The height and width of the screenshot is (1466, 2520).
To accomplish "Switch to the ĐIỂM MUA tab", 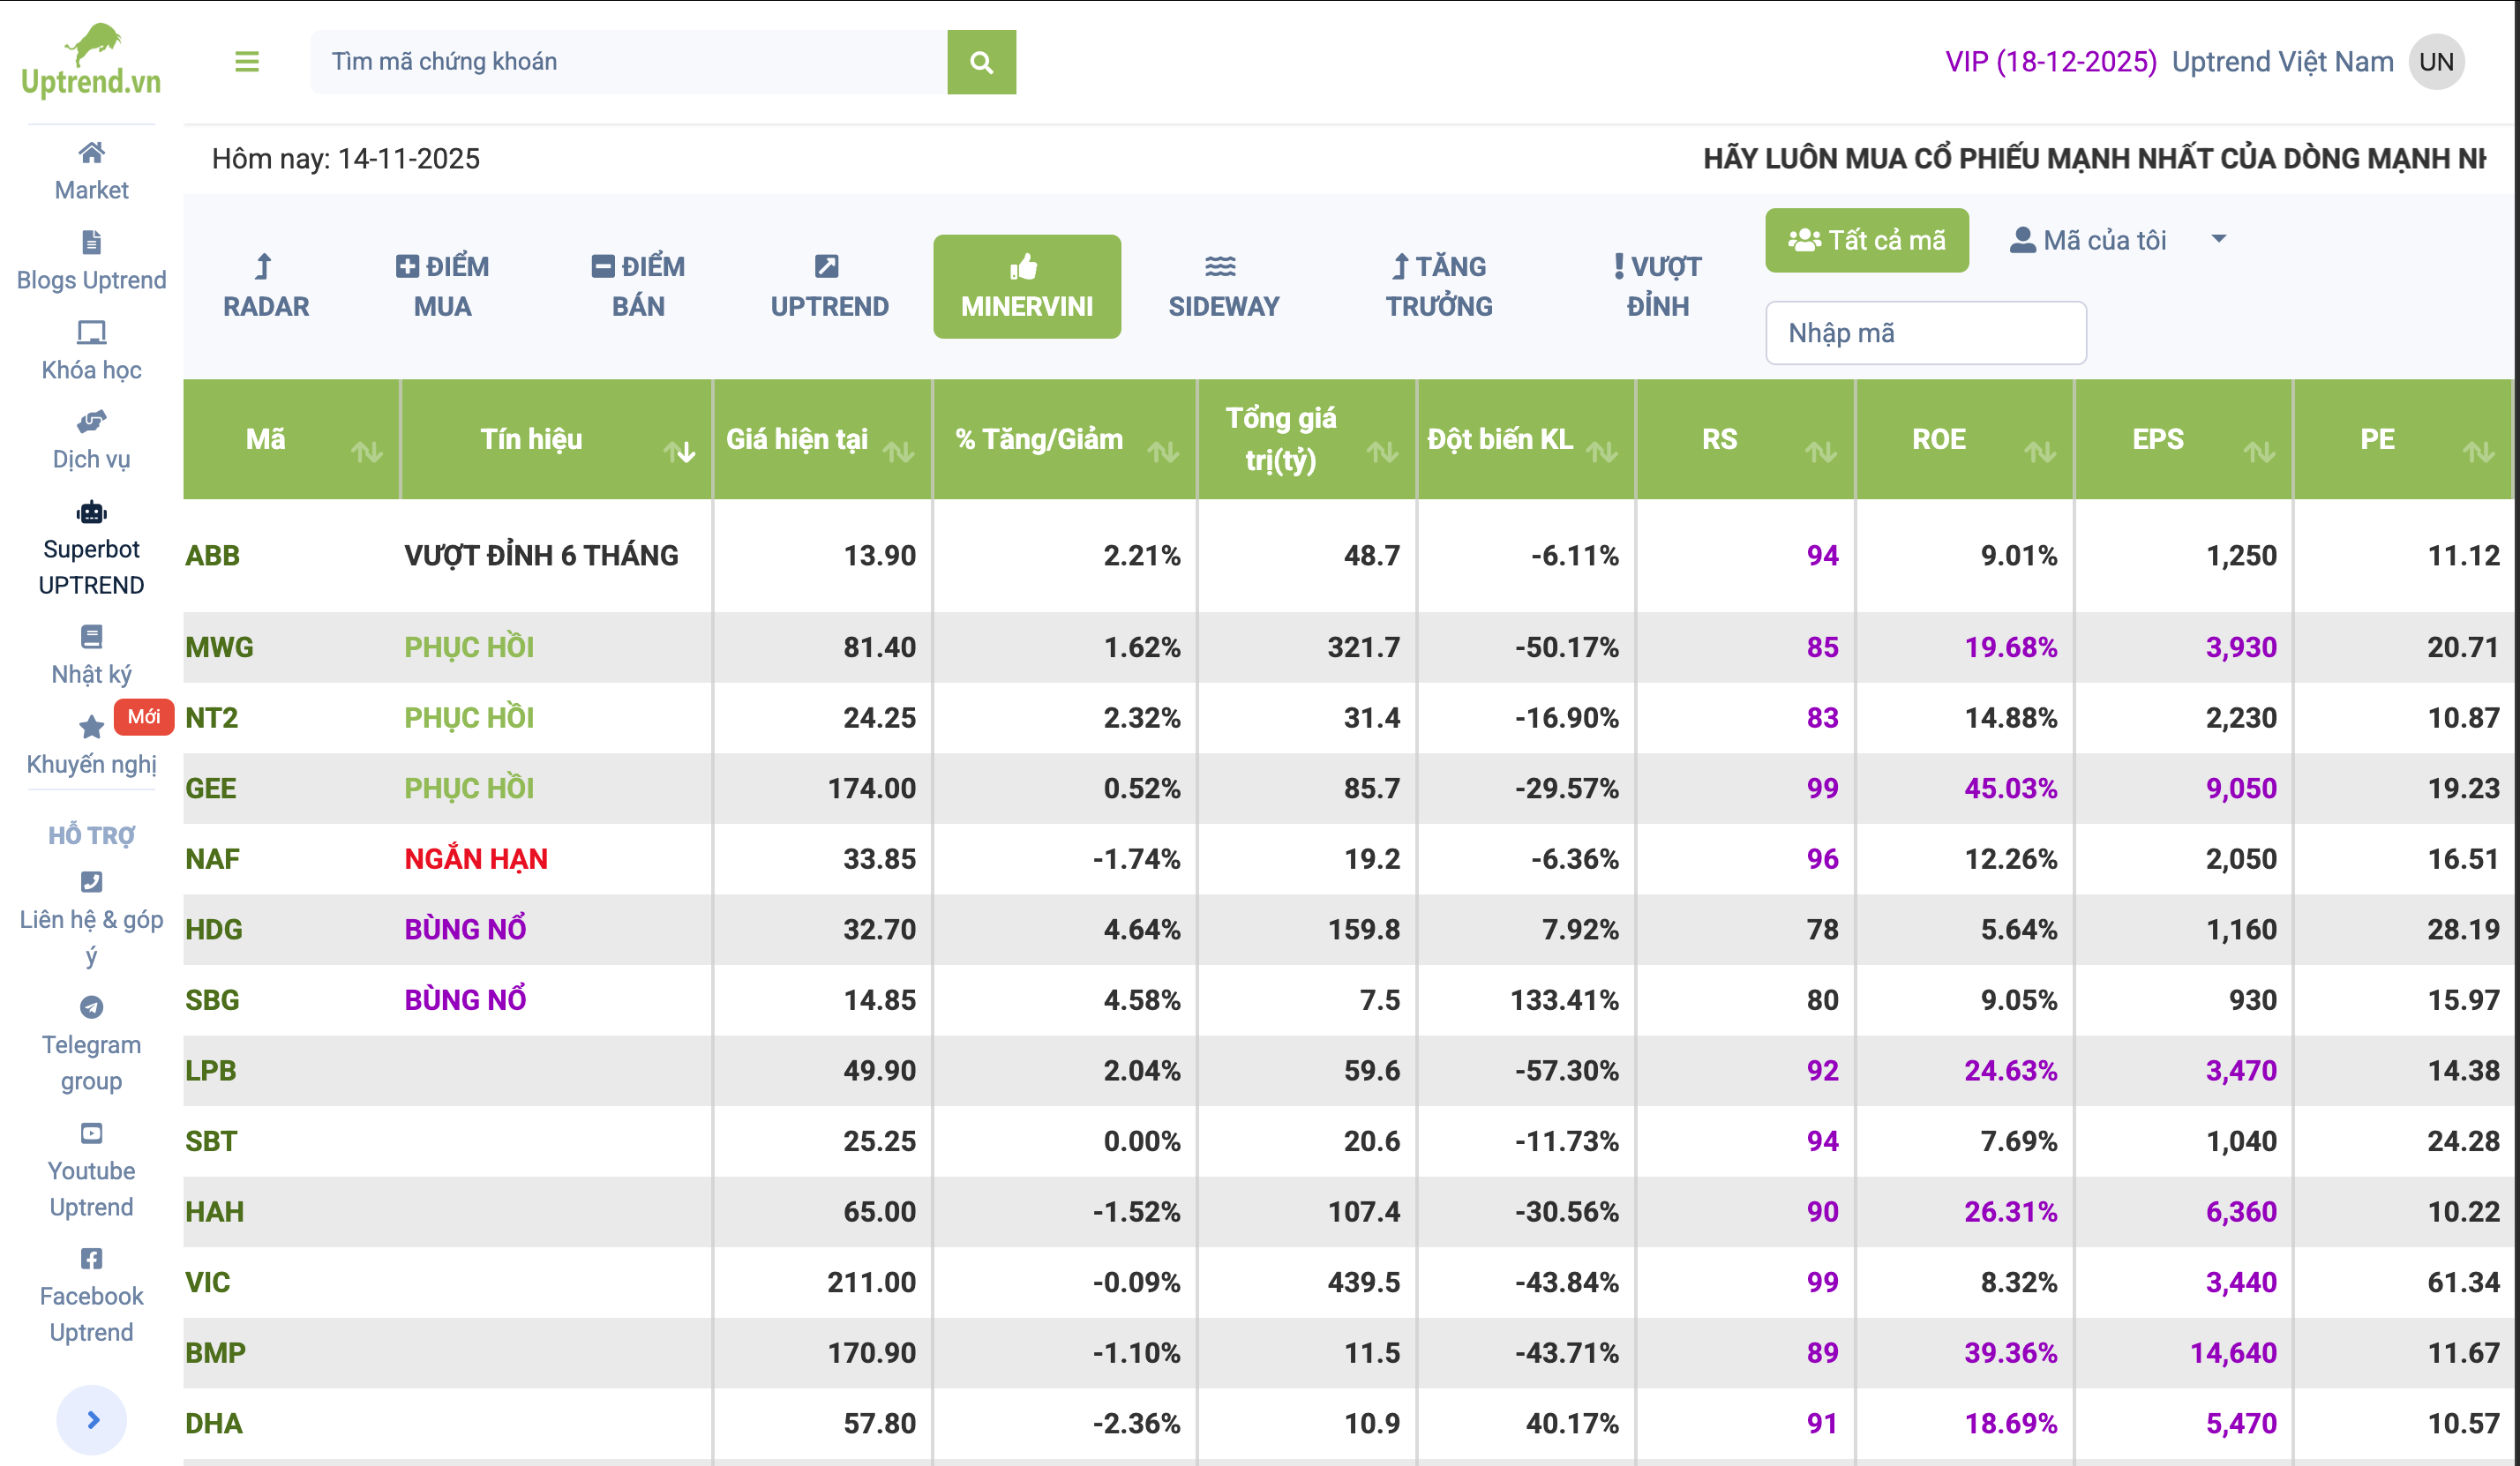I will 442,287.
